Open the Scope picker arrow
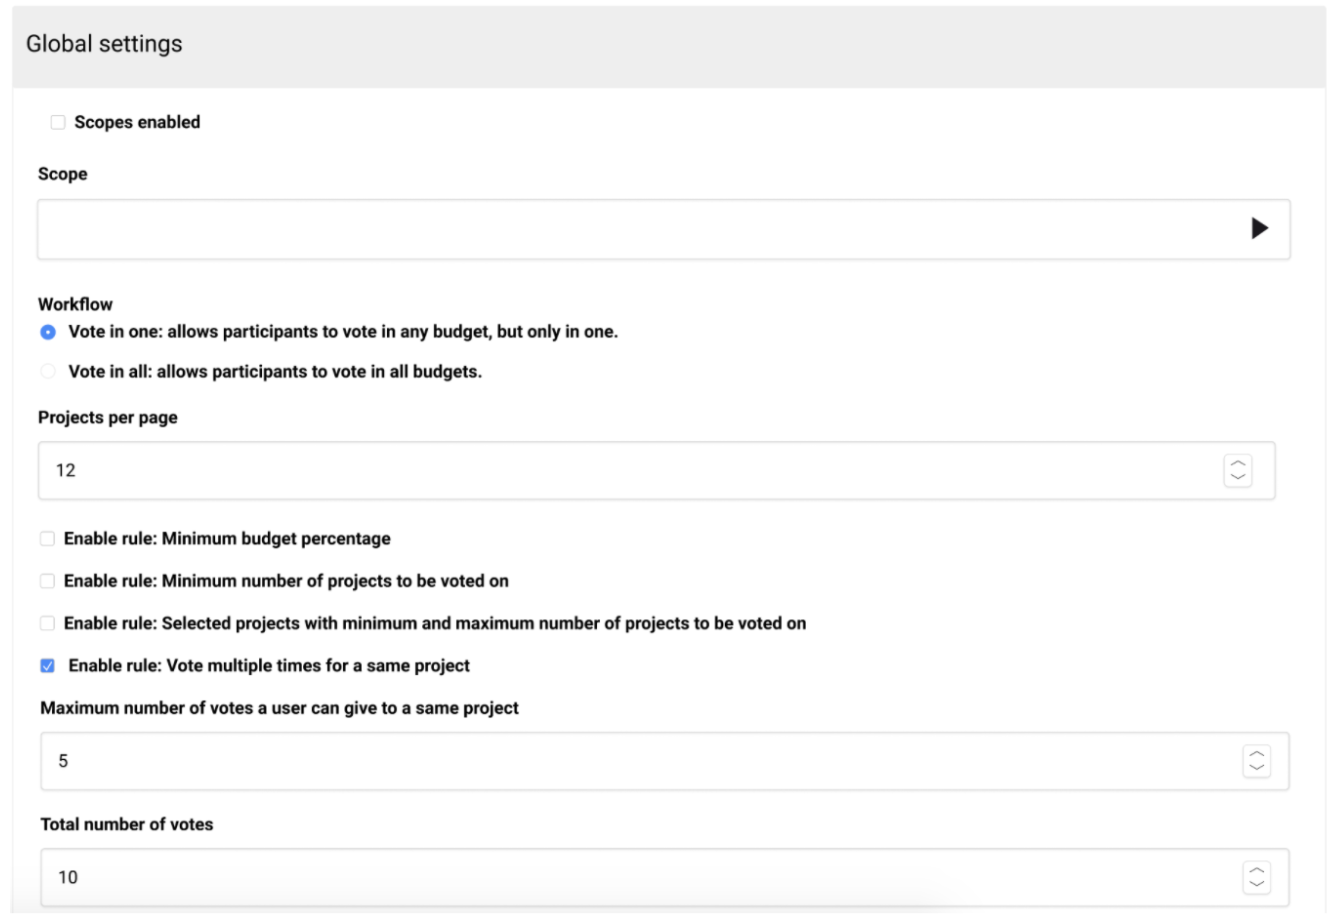This screenshot has width=1340, height=918. 1259,229
